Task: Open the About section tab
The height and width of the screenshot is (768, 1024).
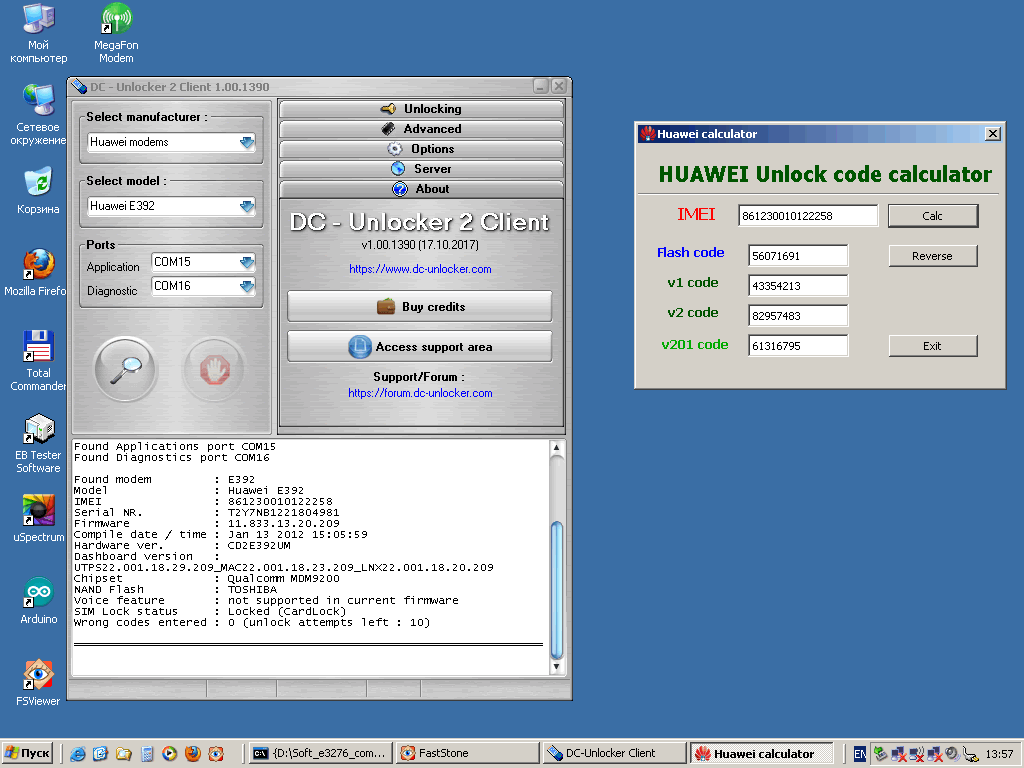Action: pyautogui.click(x=421, y=189)
